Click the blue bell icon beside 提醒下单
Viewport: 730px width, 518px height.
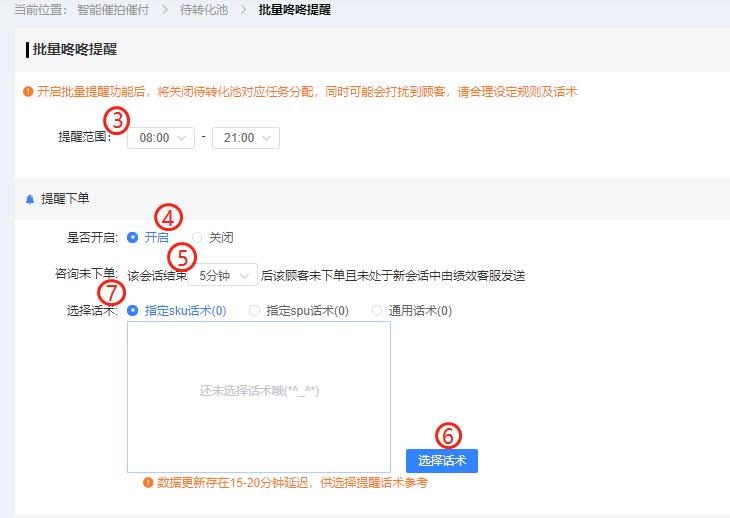30,199
